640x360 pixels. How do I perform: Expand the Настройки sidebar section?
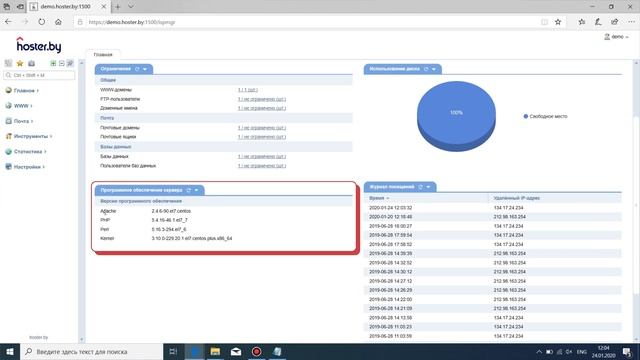pos(25,167)
